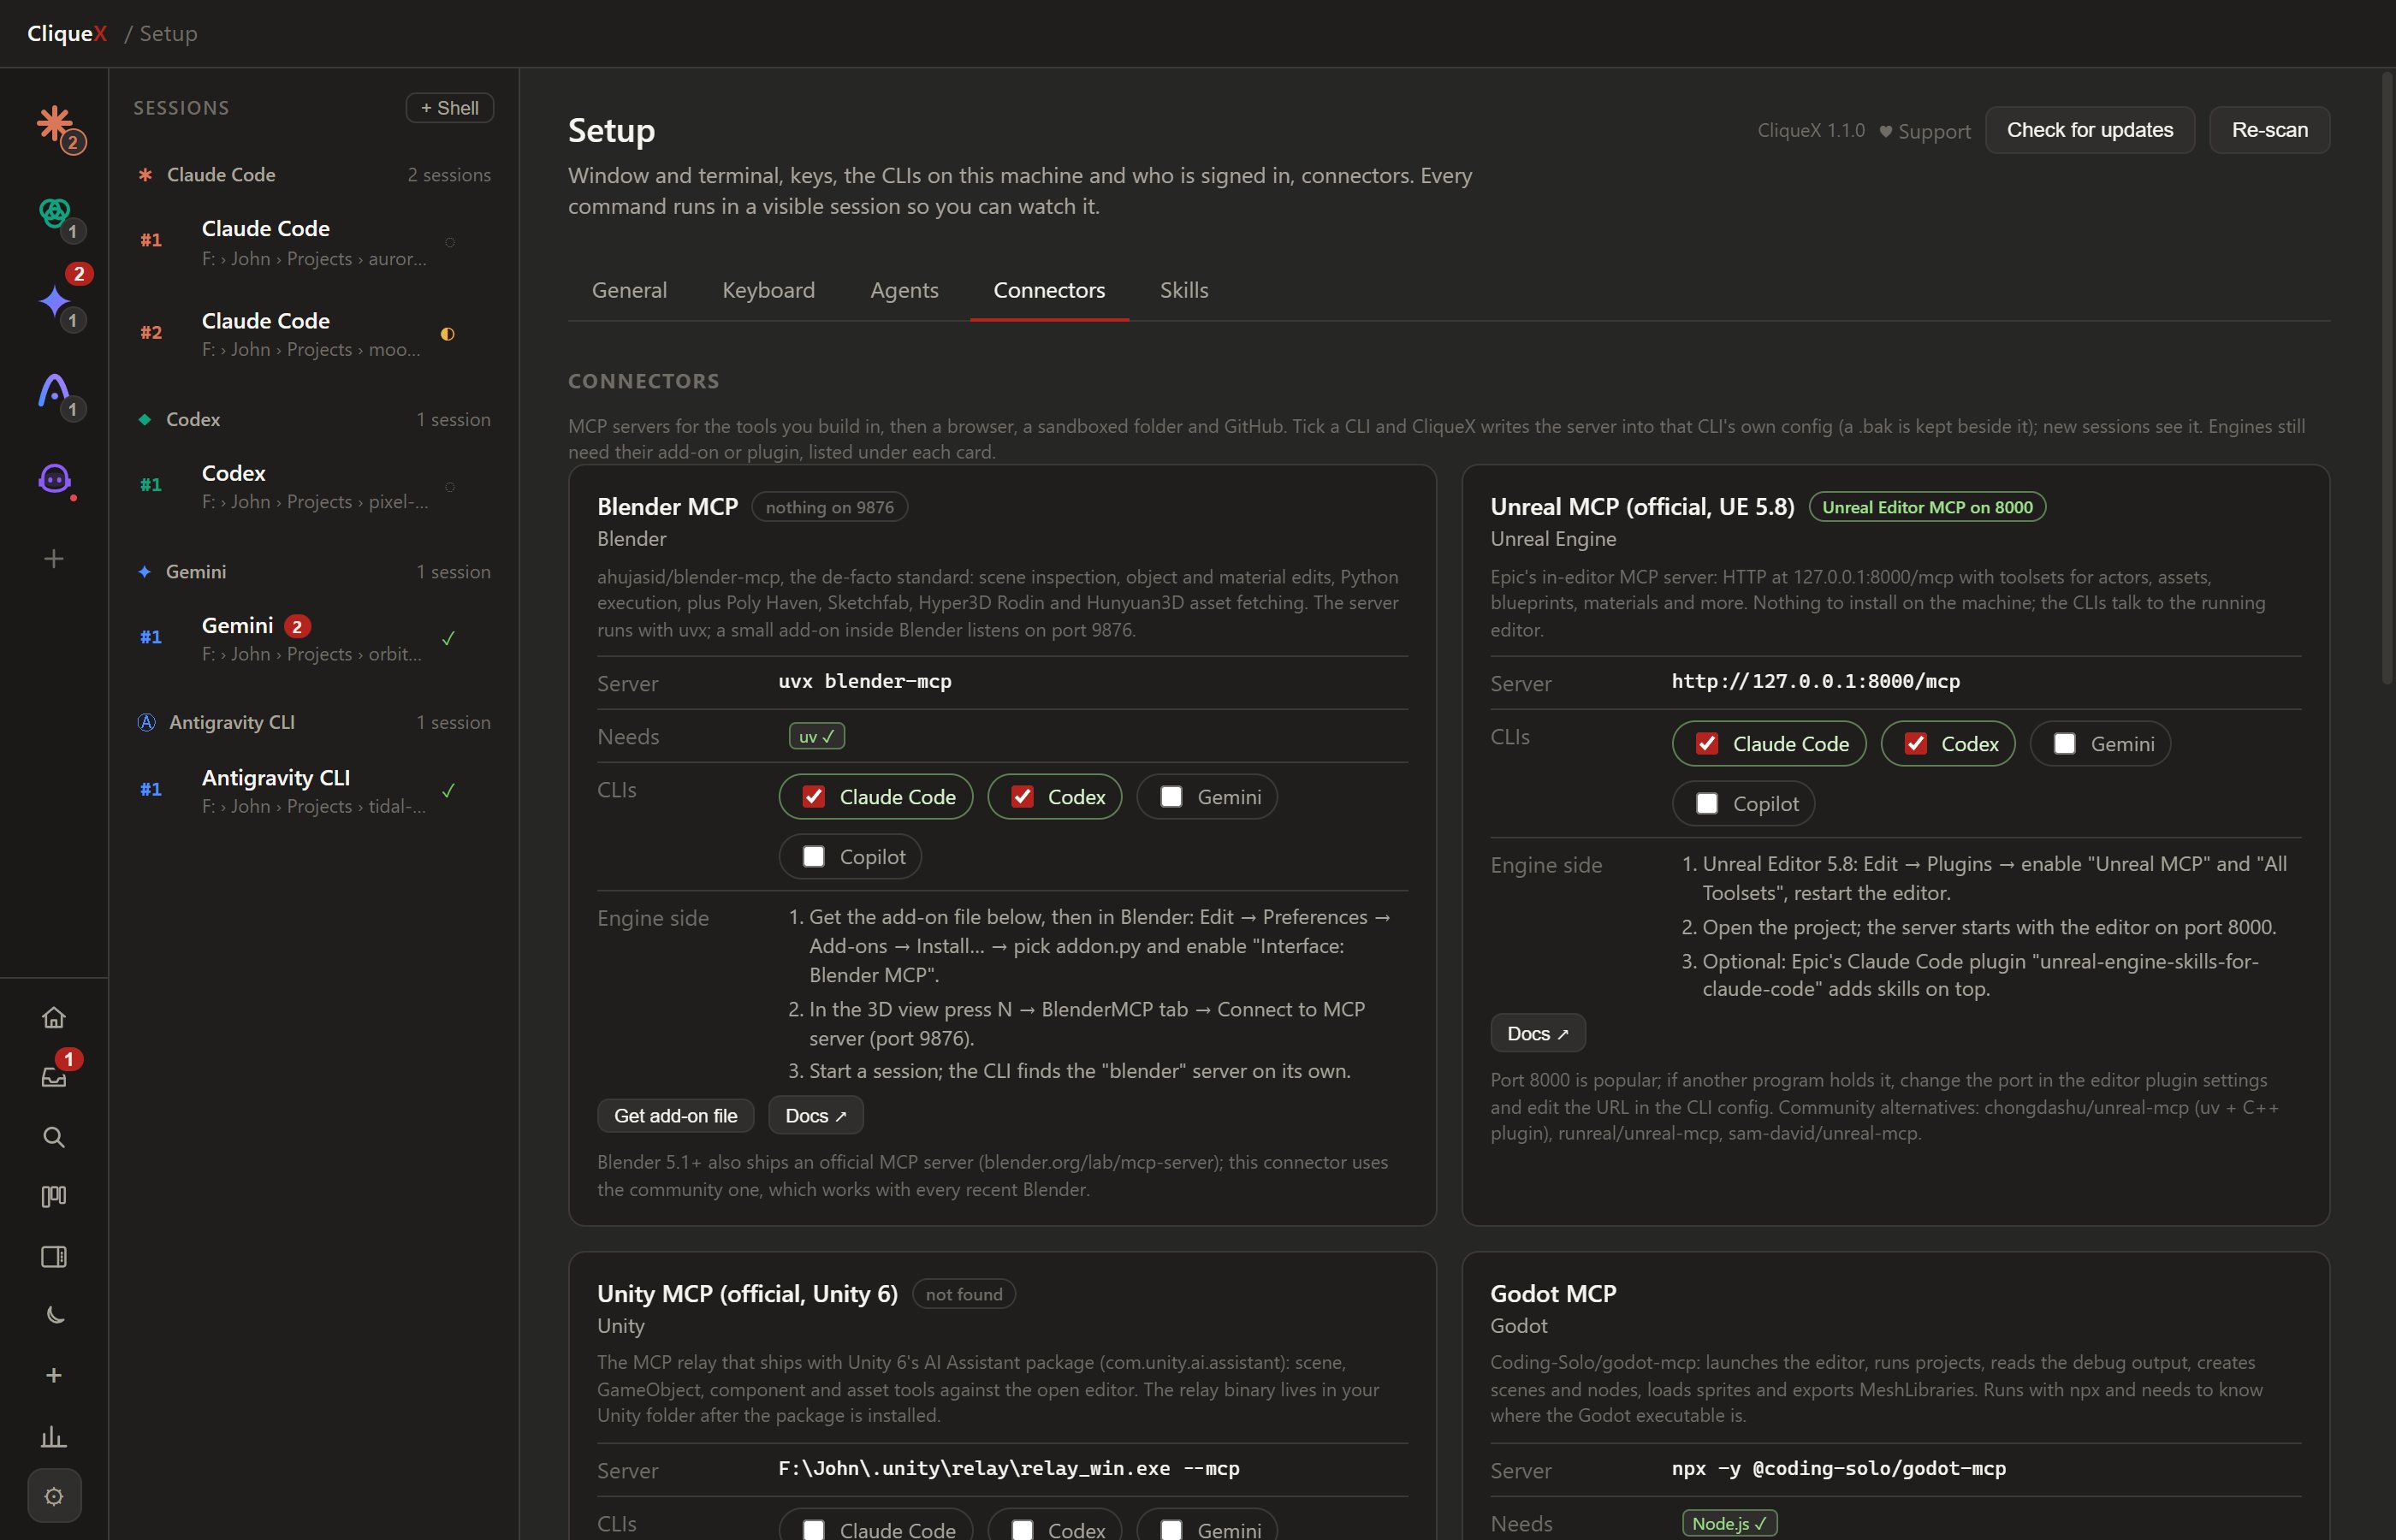Image resolution: width=2396 pixels, height=1540 pixels.
Task: Click the Codex diamond icon in sessions header
Action: (145, 420)
